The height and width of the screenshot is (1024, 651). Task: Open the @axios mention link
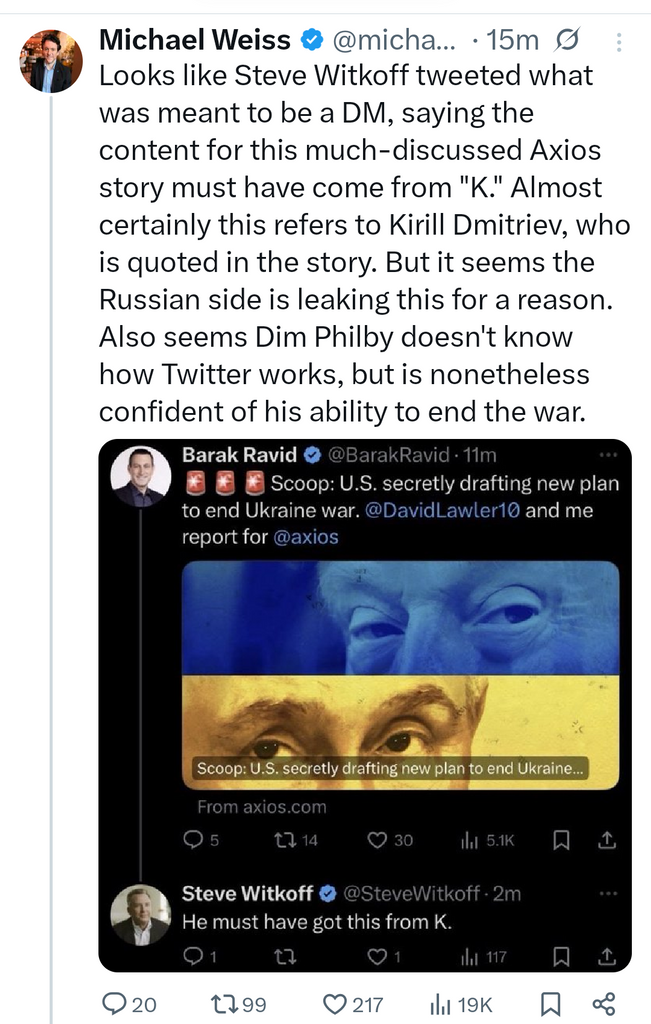[x=305, y=536]
